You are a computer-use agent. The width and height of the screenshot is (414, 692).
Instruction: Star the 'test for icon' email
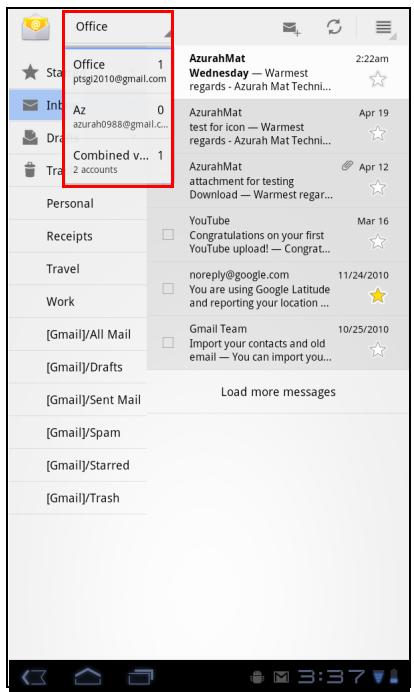[x=378, y=133]
